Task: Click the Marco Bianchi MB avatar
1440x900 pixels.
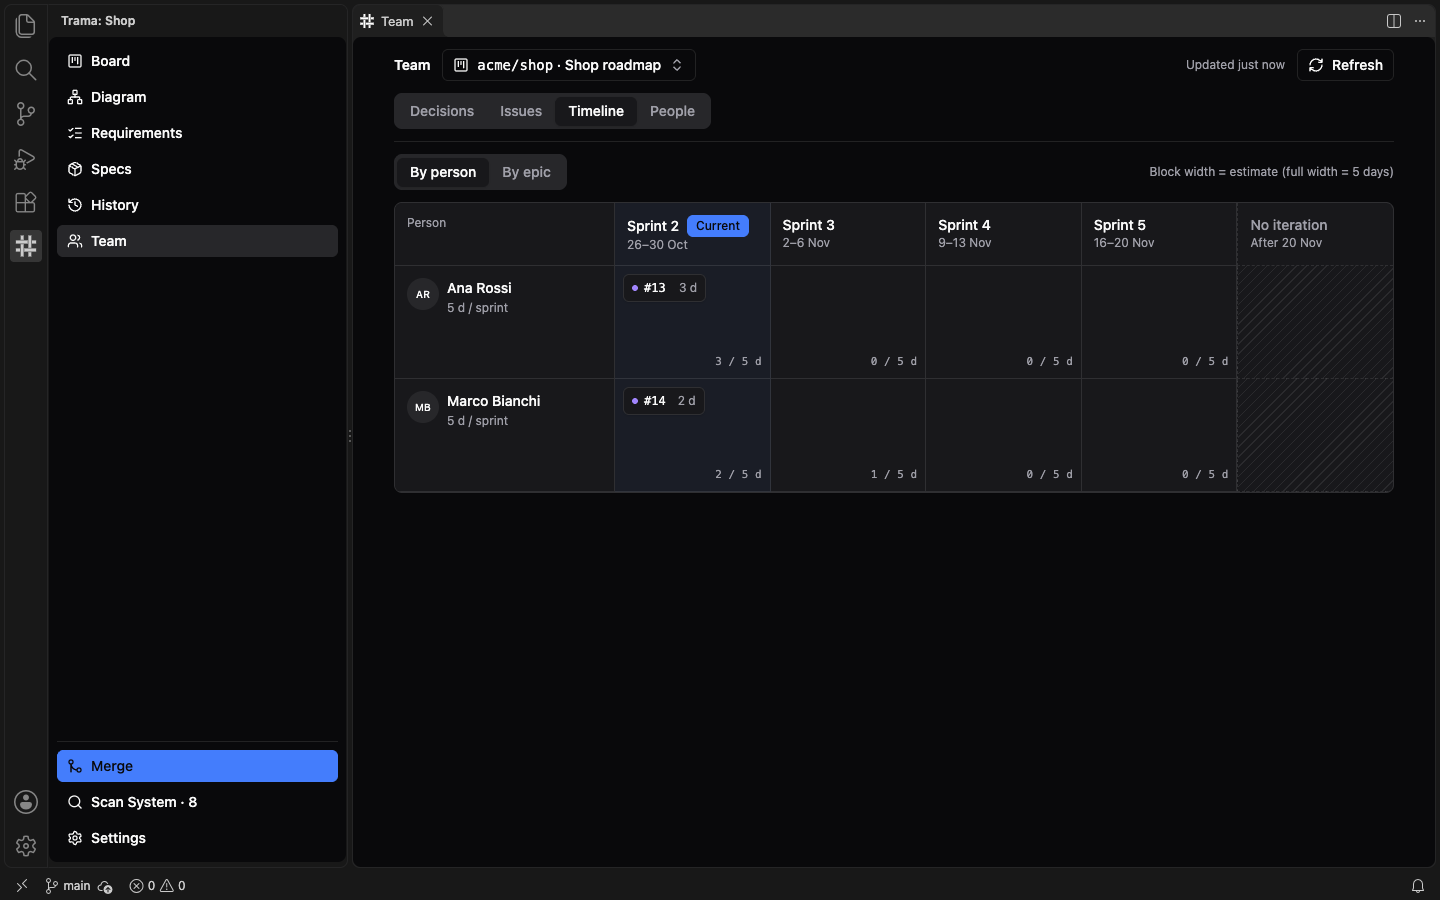Action: 423,408
